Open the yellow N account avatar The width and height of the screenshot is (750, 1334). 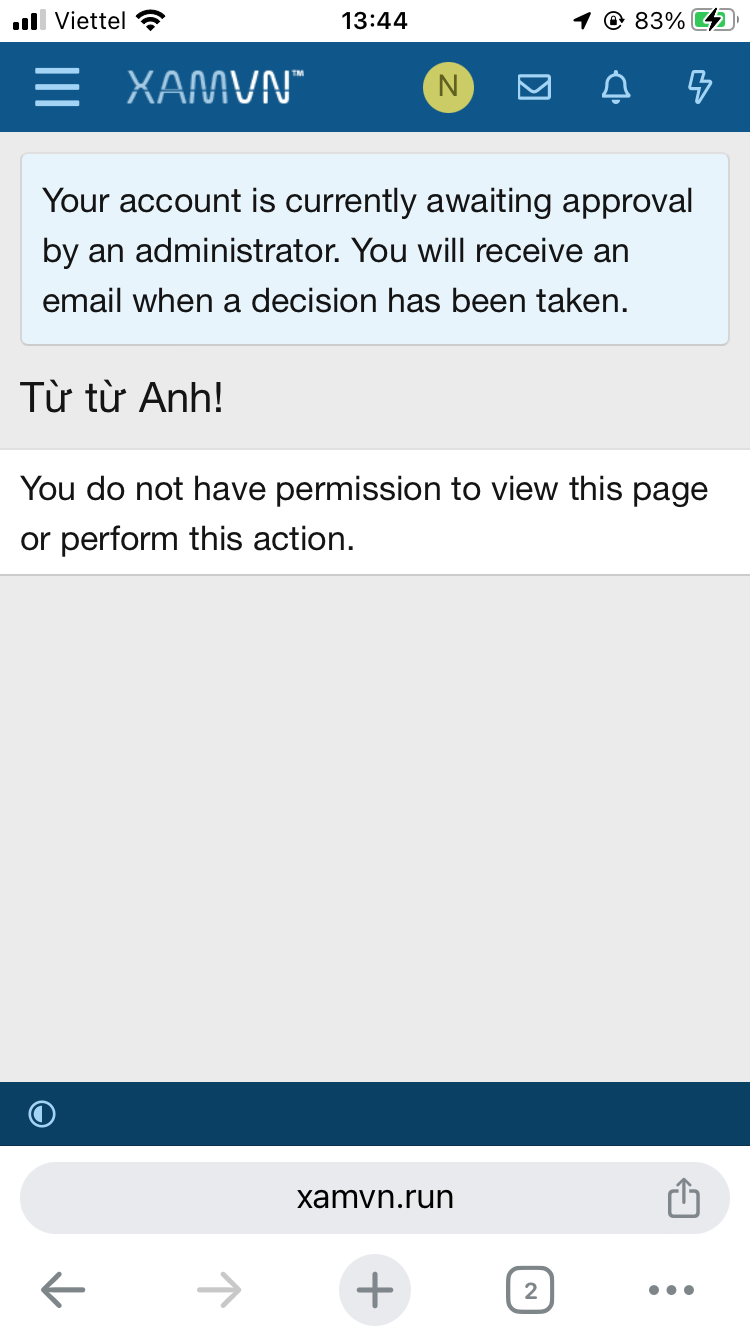pyautogui.click(x=448, y=87)
